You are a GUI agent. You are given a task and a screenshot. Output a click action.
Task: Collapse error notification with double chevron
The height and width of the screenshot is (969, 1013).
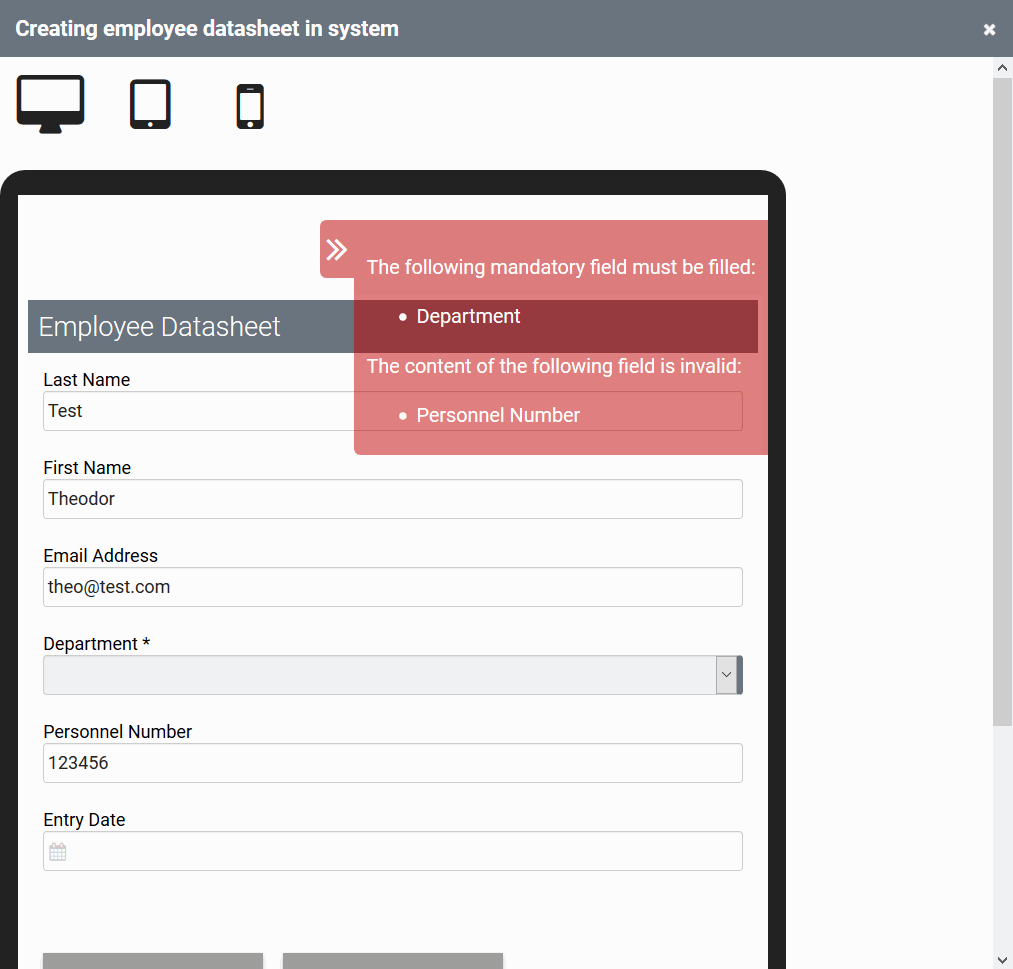pyautogui.click(x=337, y=250)
